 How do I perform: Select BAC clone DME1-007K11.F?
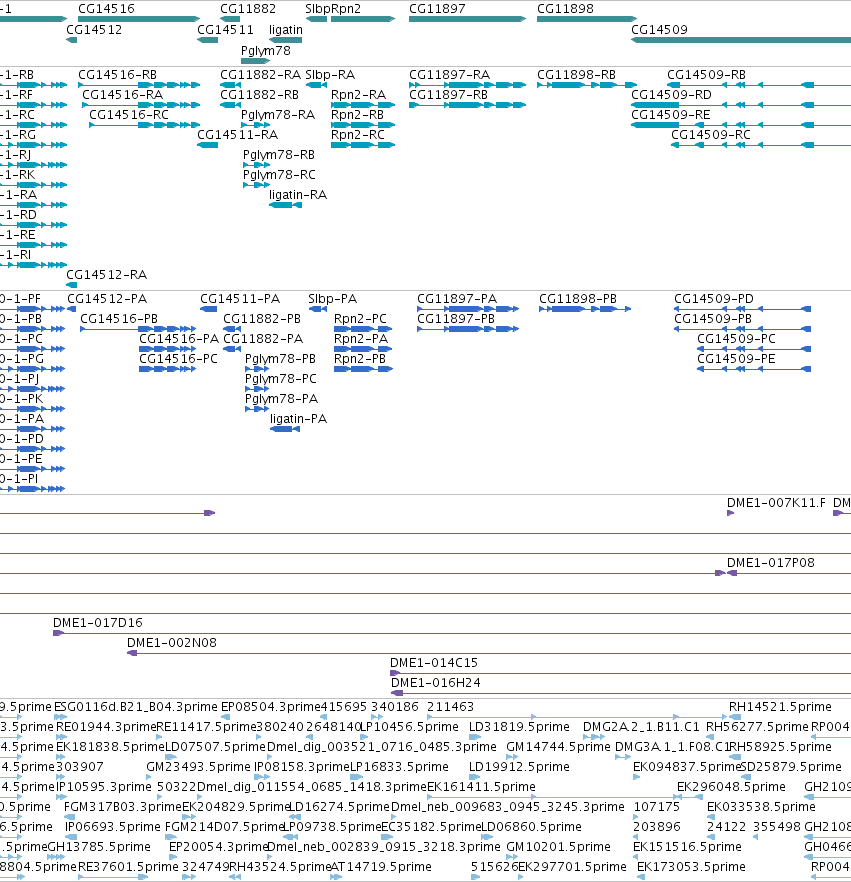point(777,503)
